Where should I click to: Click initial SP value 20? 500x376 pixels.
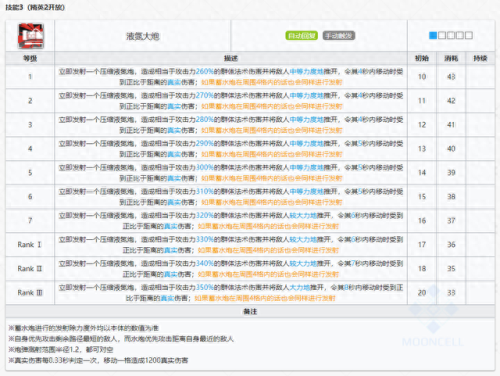(422, 293)
